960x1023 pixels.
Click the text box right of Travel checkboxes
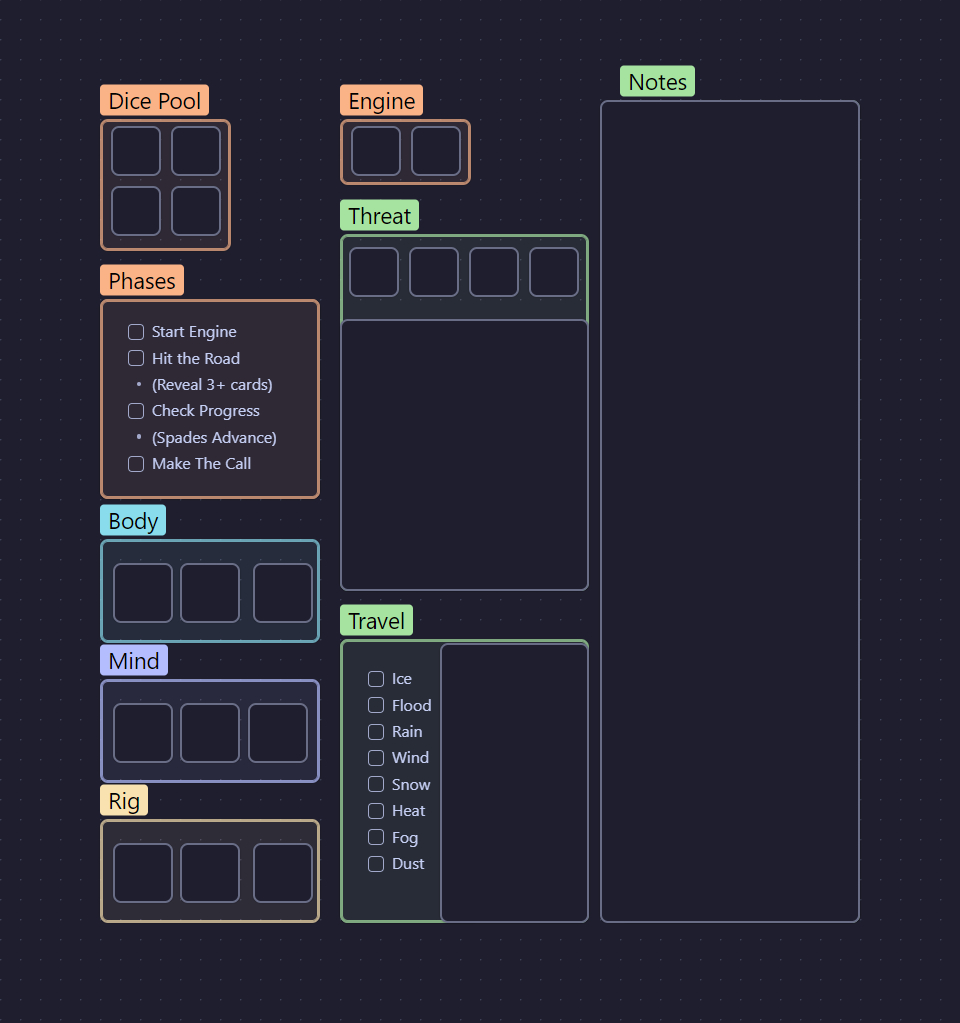[x=514, y=782]
